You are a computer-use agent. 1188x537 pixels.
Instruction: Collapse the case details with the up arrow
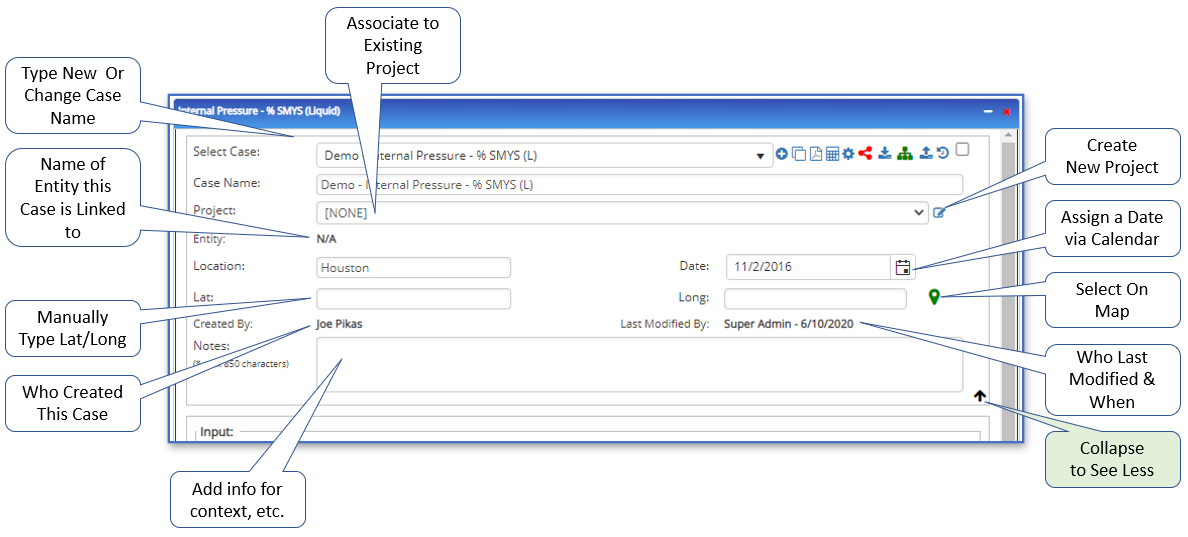pyautogui.click(x=979, y=396)
